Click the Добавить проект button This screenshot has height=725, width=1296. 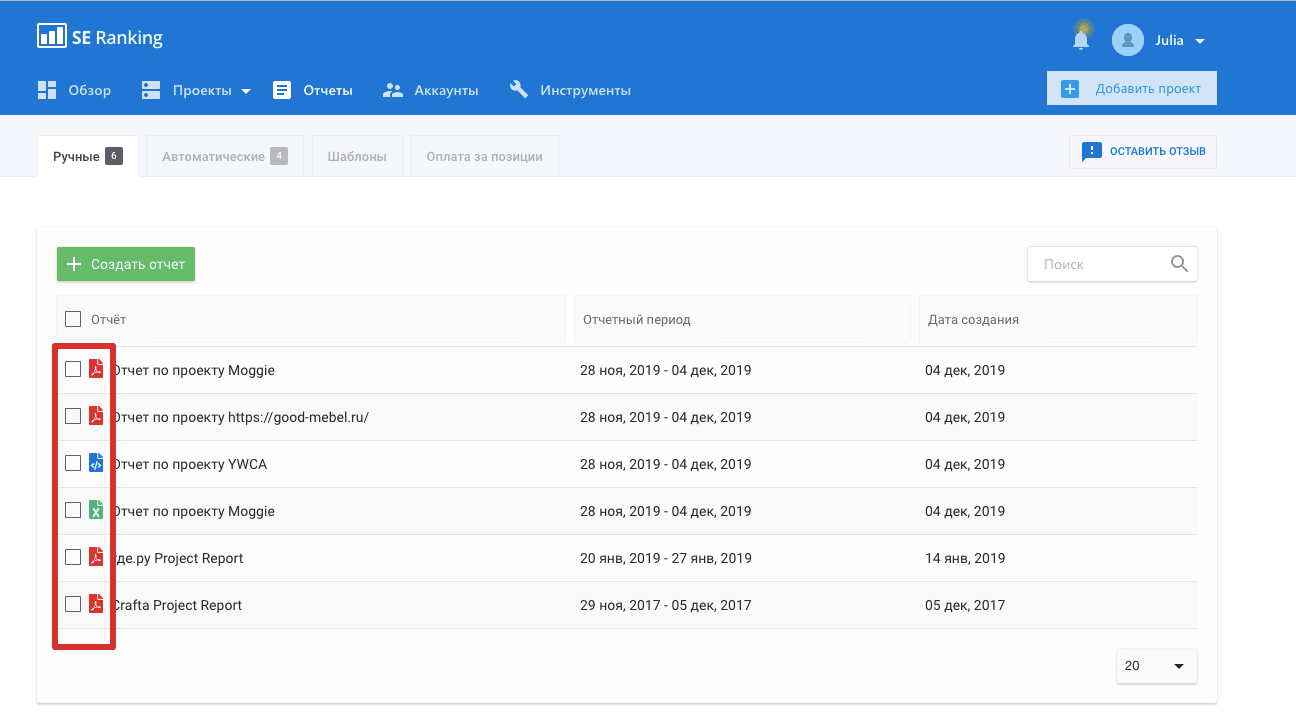pos(1132,88)
